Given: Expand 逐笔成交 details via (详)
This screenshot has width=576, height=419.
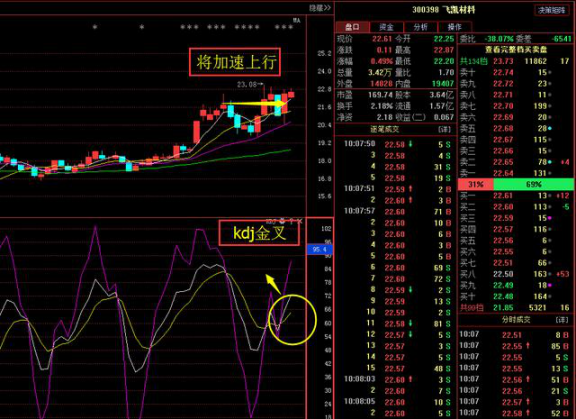Looking at the screenshot, I should pyautogui.click(x=444, y=130).
